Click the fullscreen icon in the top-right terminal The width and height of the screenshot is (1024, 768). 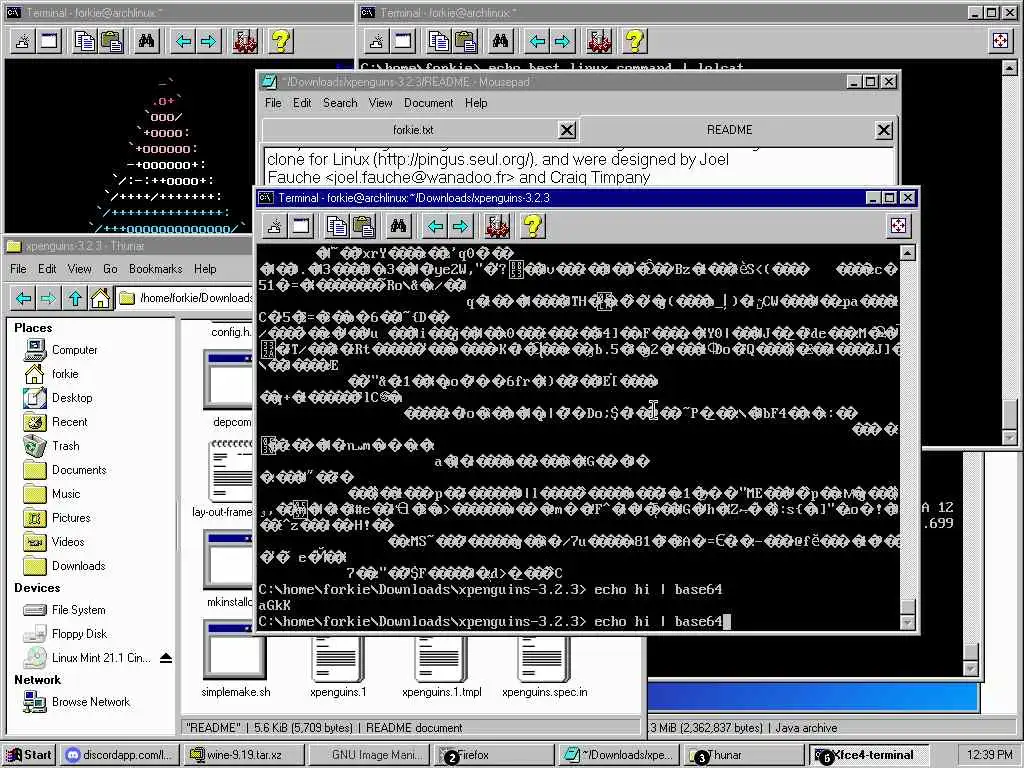[x=1000, y=41]
